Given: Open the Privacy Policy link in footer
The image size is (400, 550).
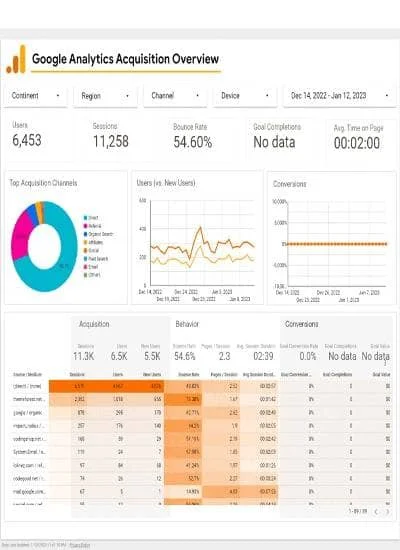Looking at the screenshot, I should (79, 545).
